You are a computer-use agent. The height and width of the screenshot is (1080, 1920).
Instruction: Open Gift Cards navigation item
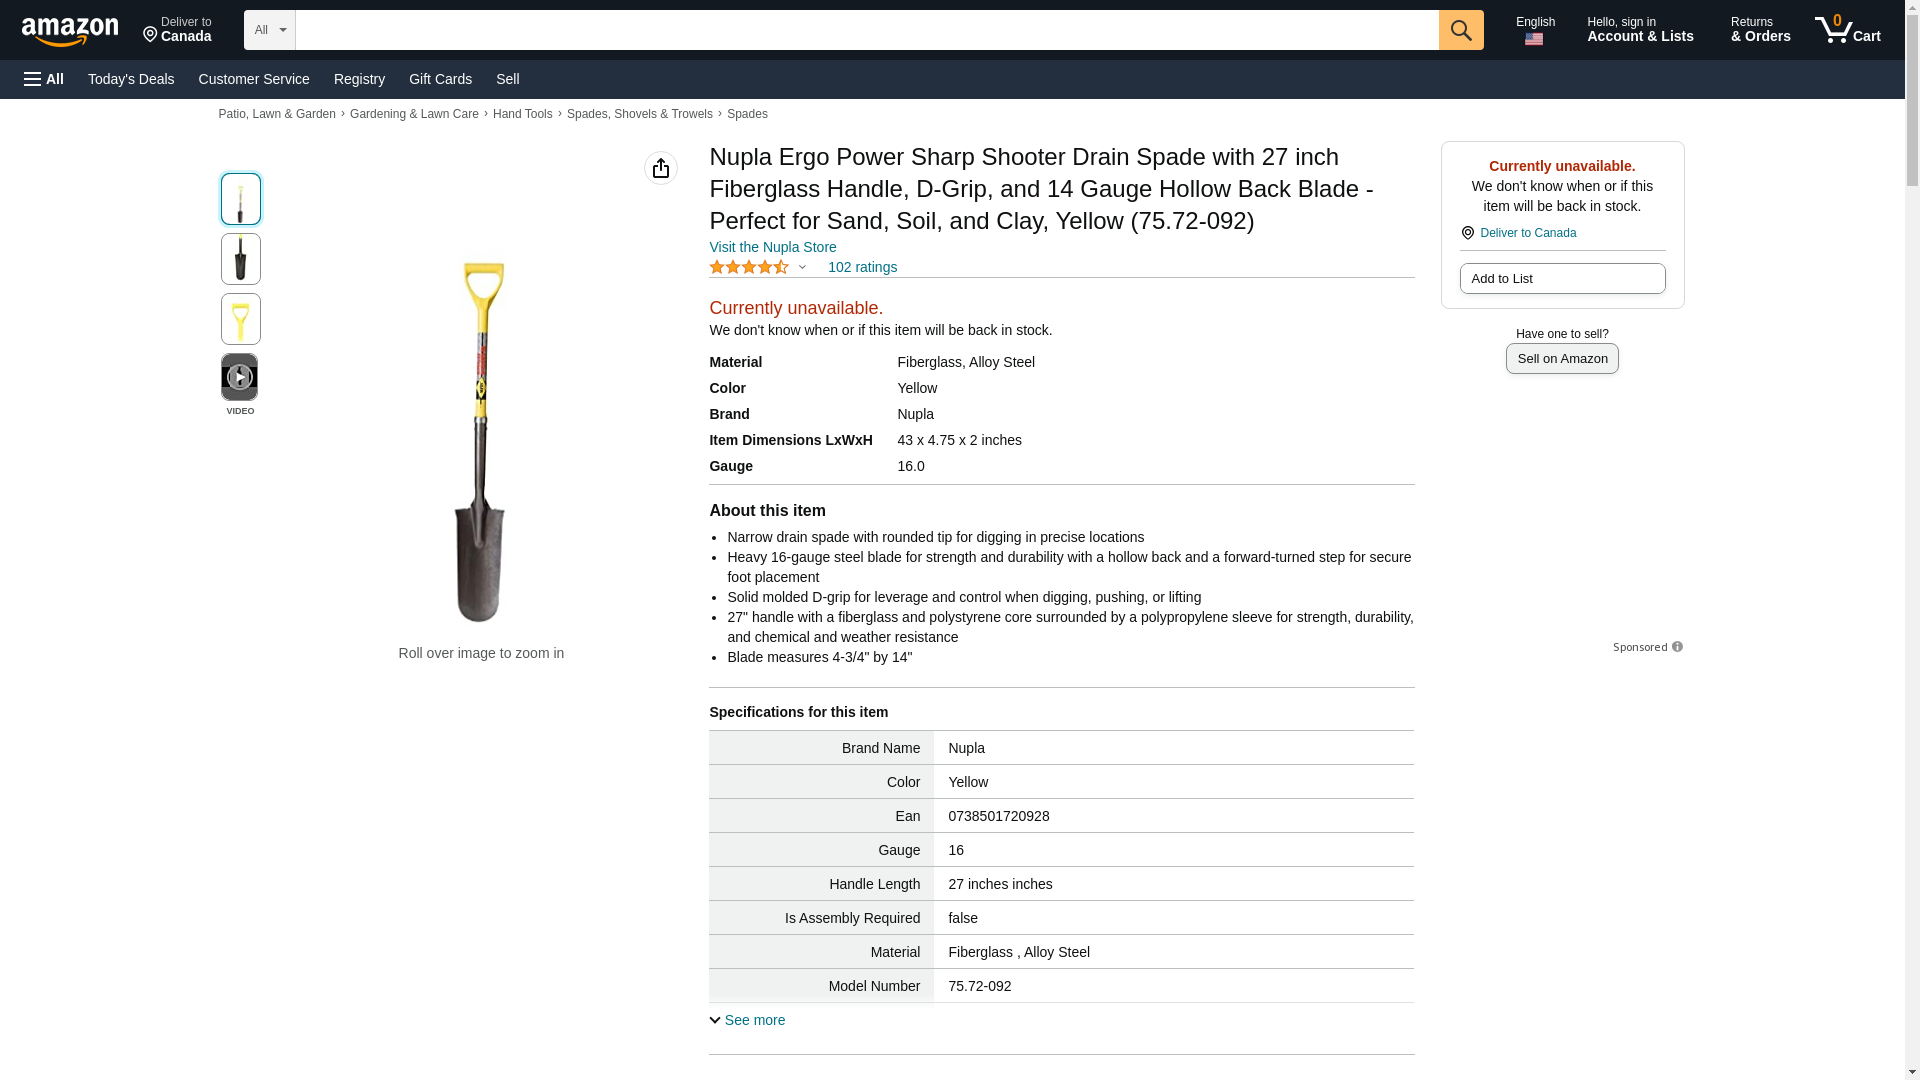[440, 79]
